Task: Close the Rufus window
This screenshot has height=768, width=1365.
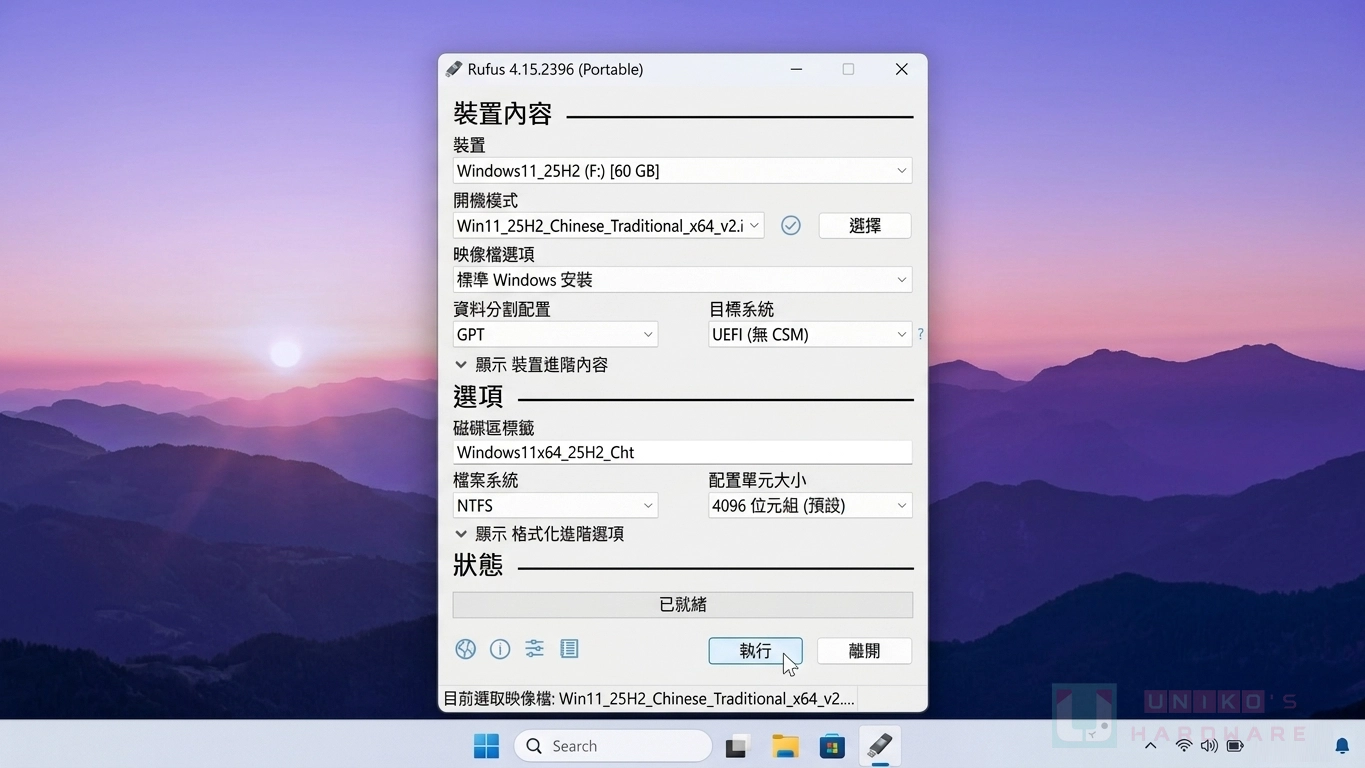Action: point(902,69)
